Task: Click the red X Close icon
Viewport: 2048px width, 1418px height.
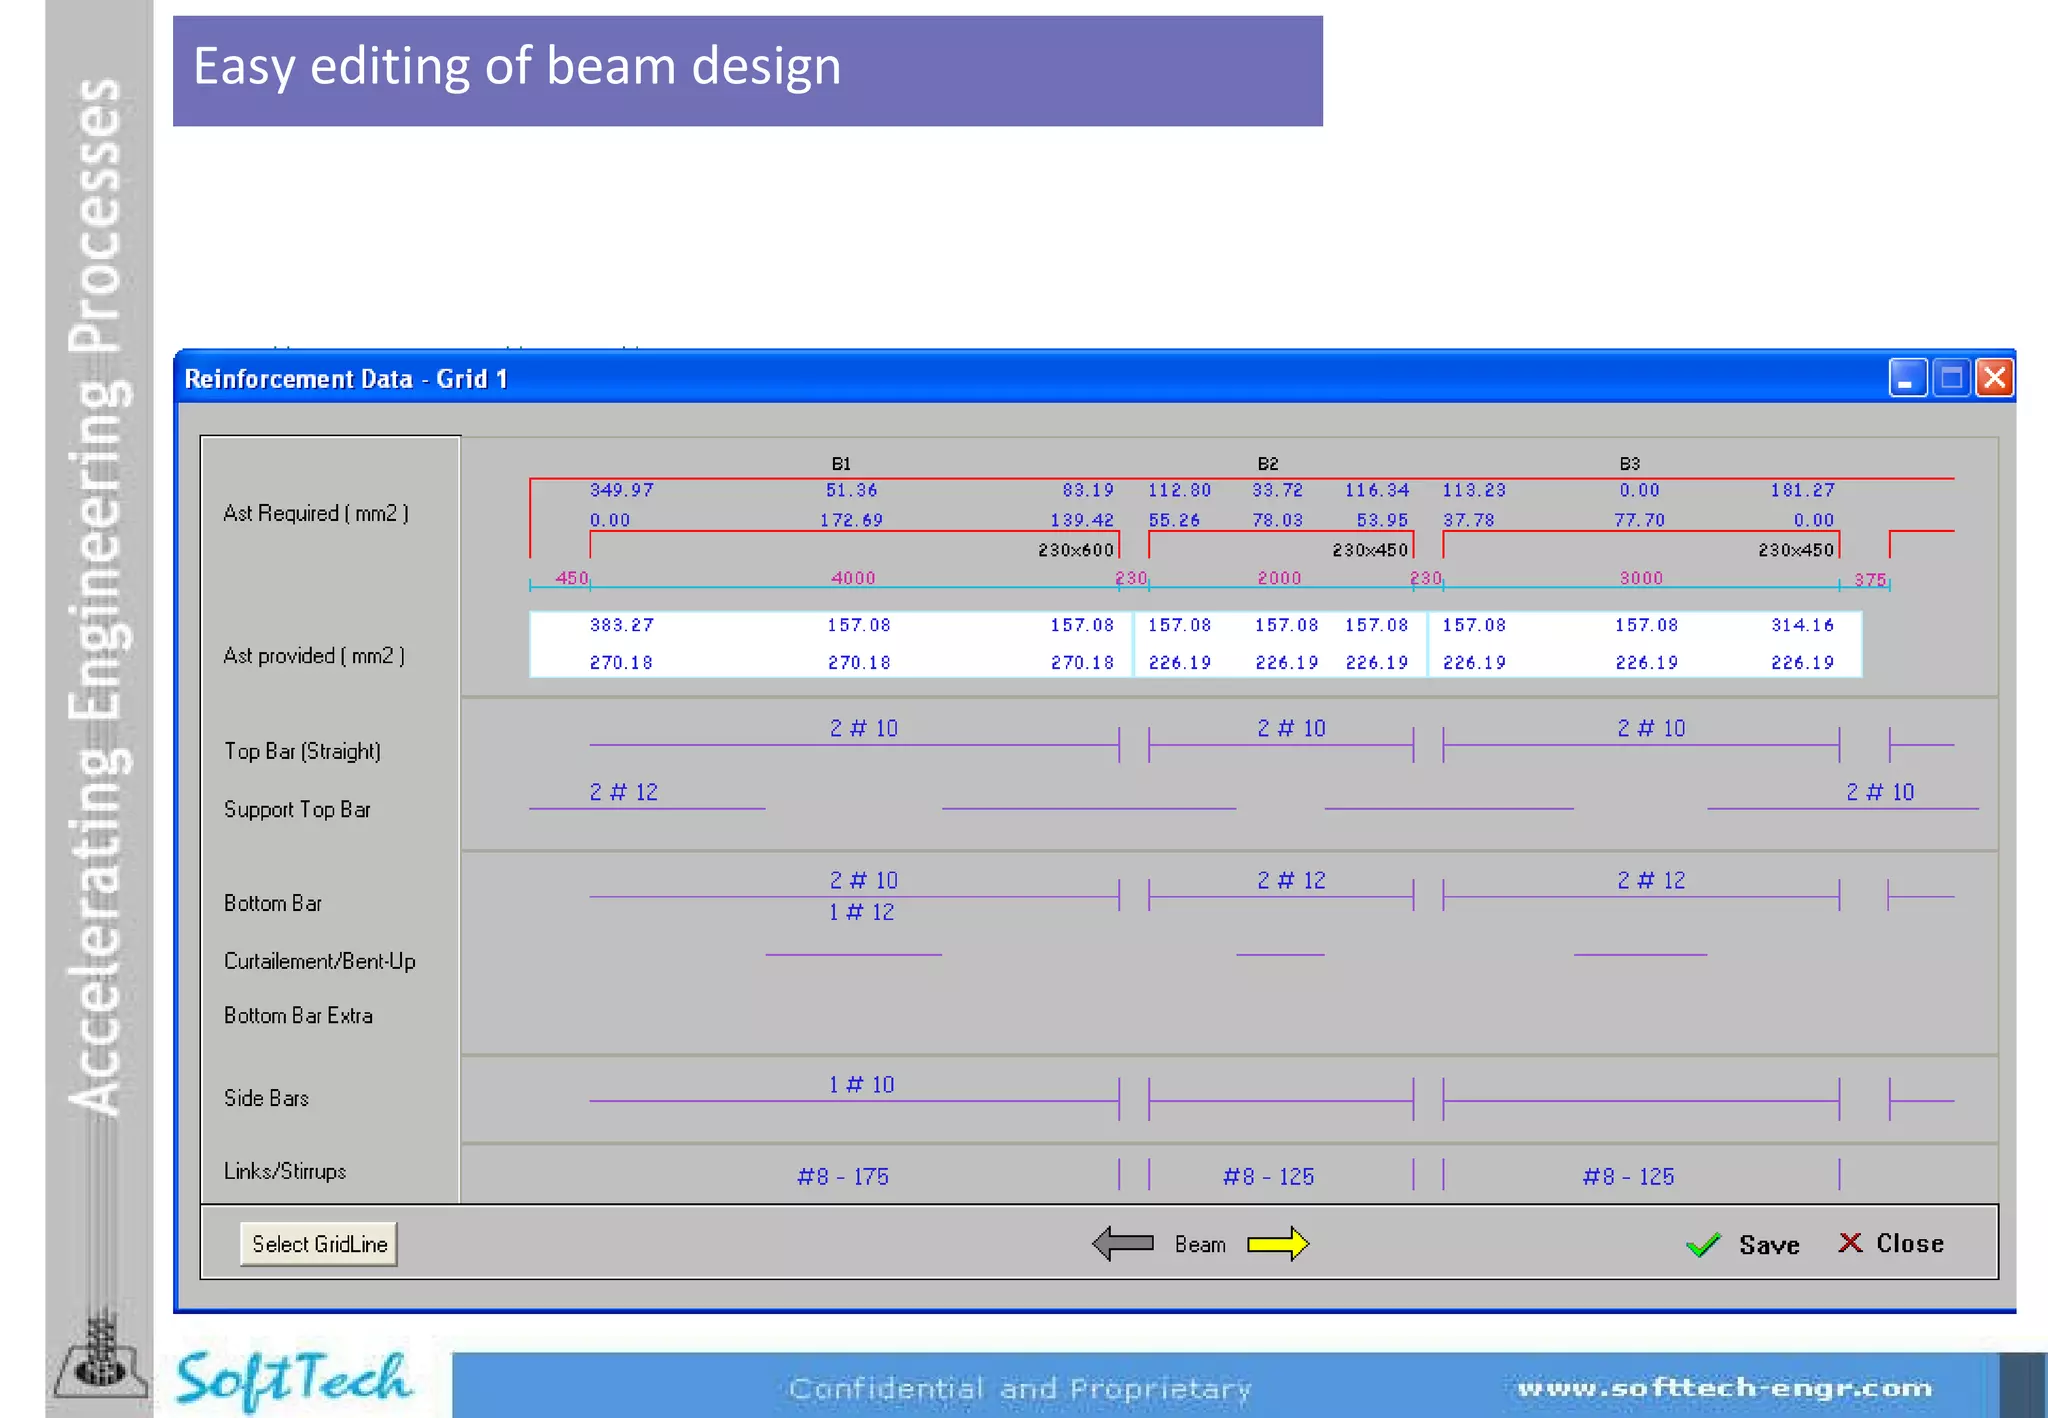Action: click(x=1850, y=1243)
